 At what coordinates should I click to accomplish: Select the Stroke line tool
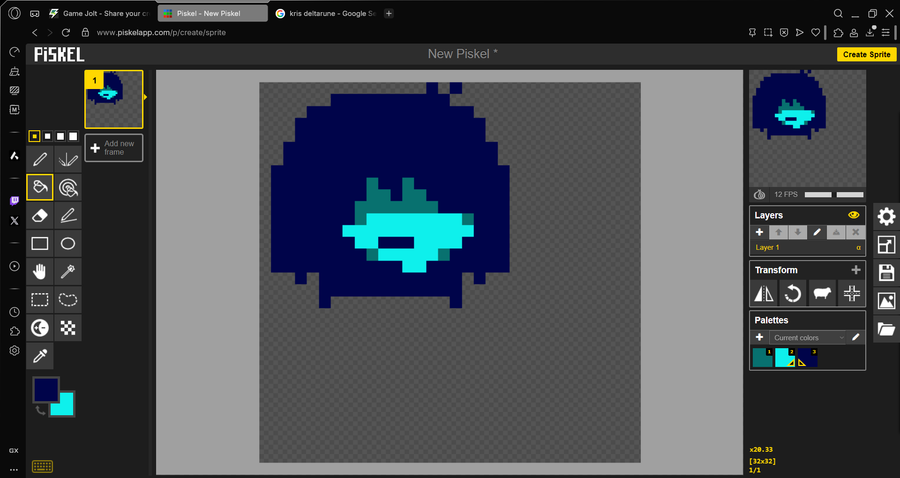(68, 215)
